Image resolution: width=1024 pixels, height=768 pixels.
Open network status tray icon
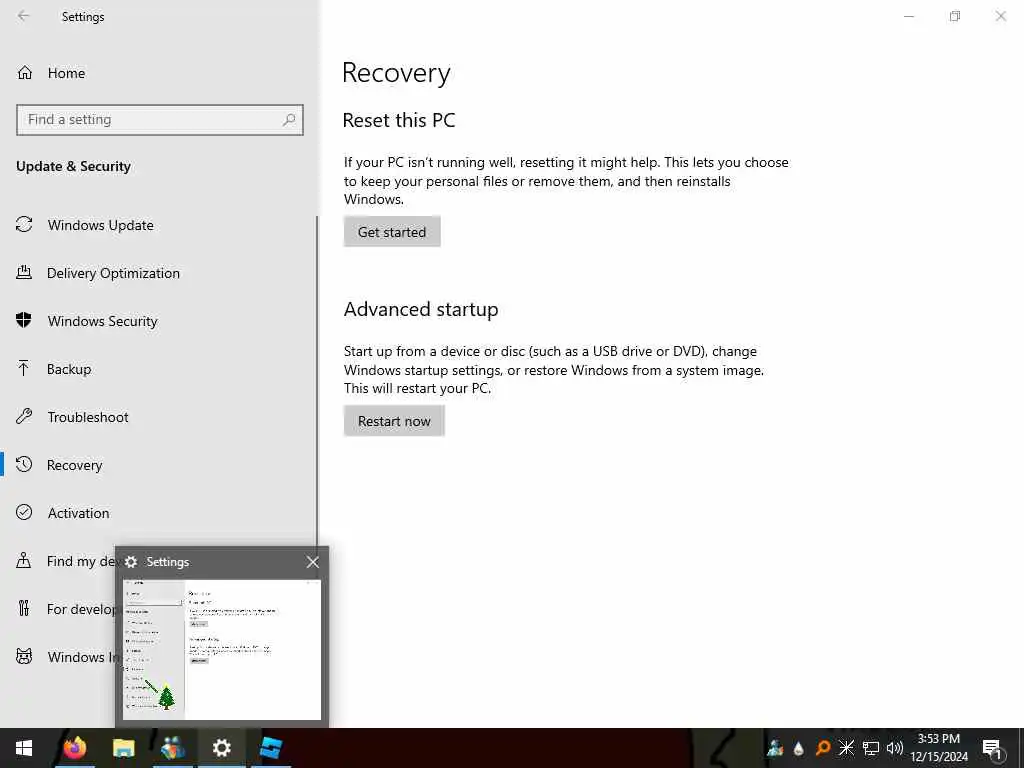click(x=871, y=748)
